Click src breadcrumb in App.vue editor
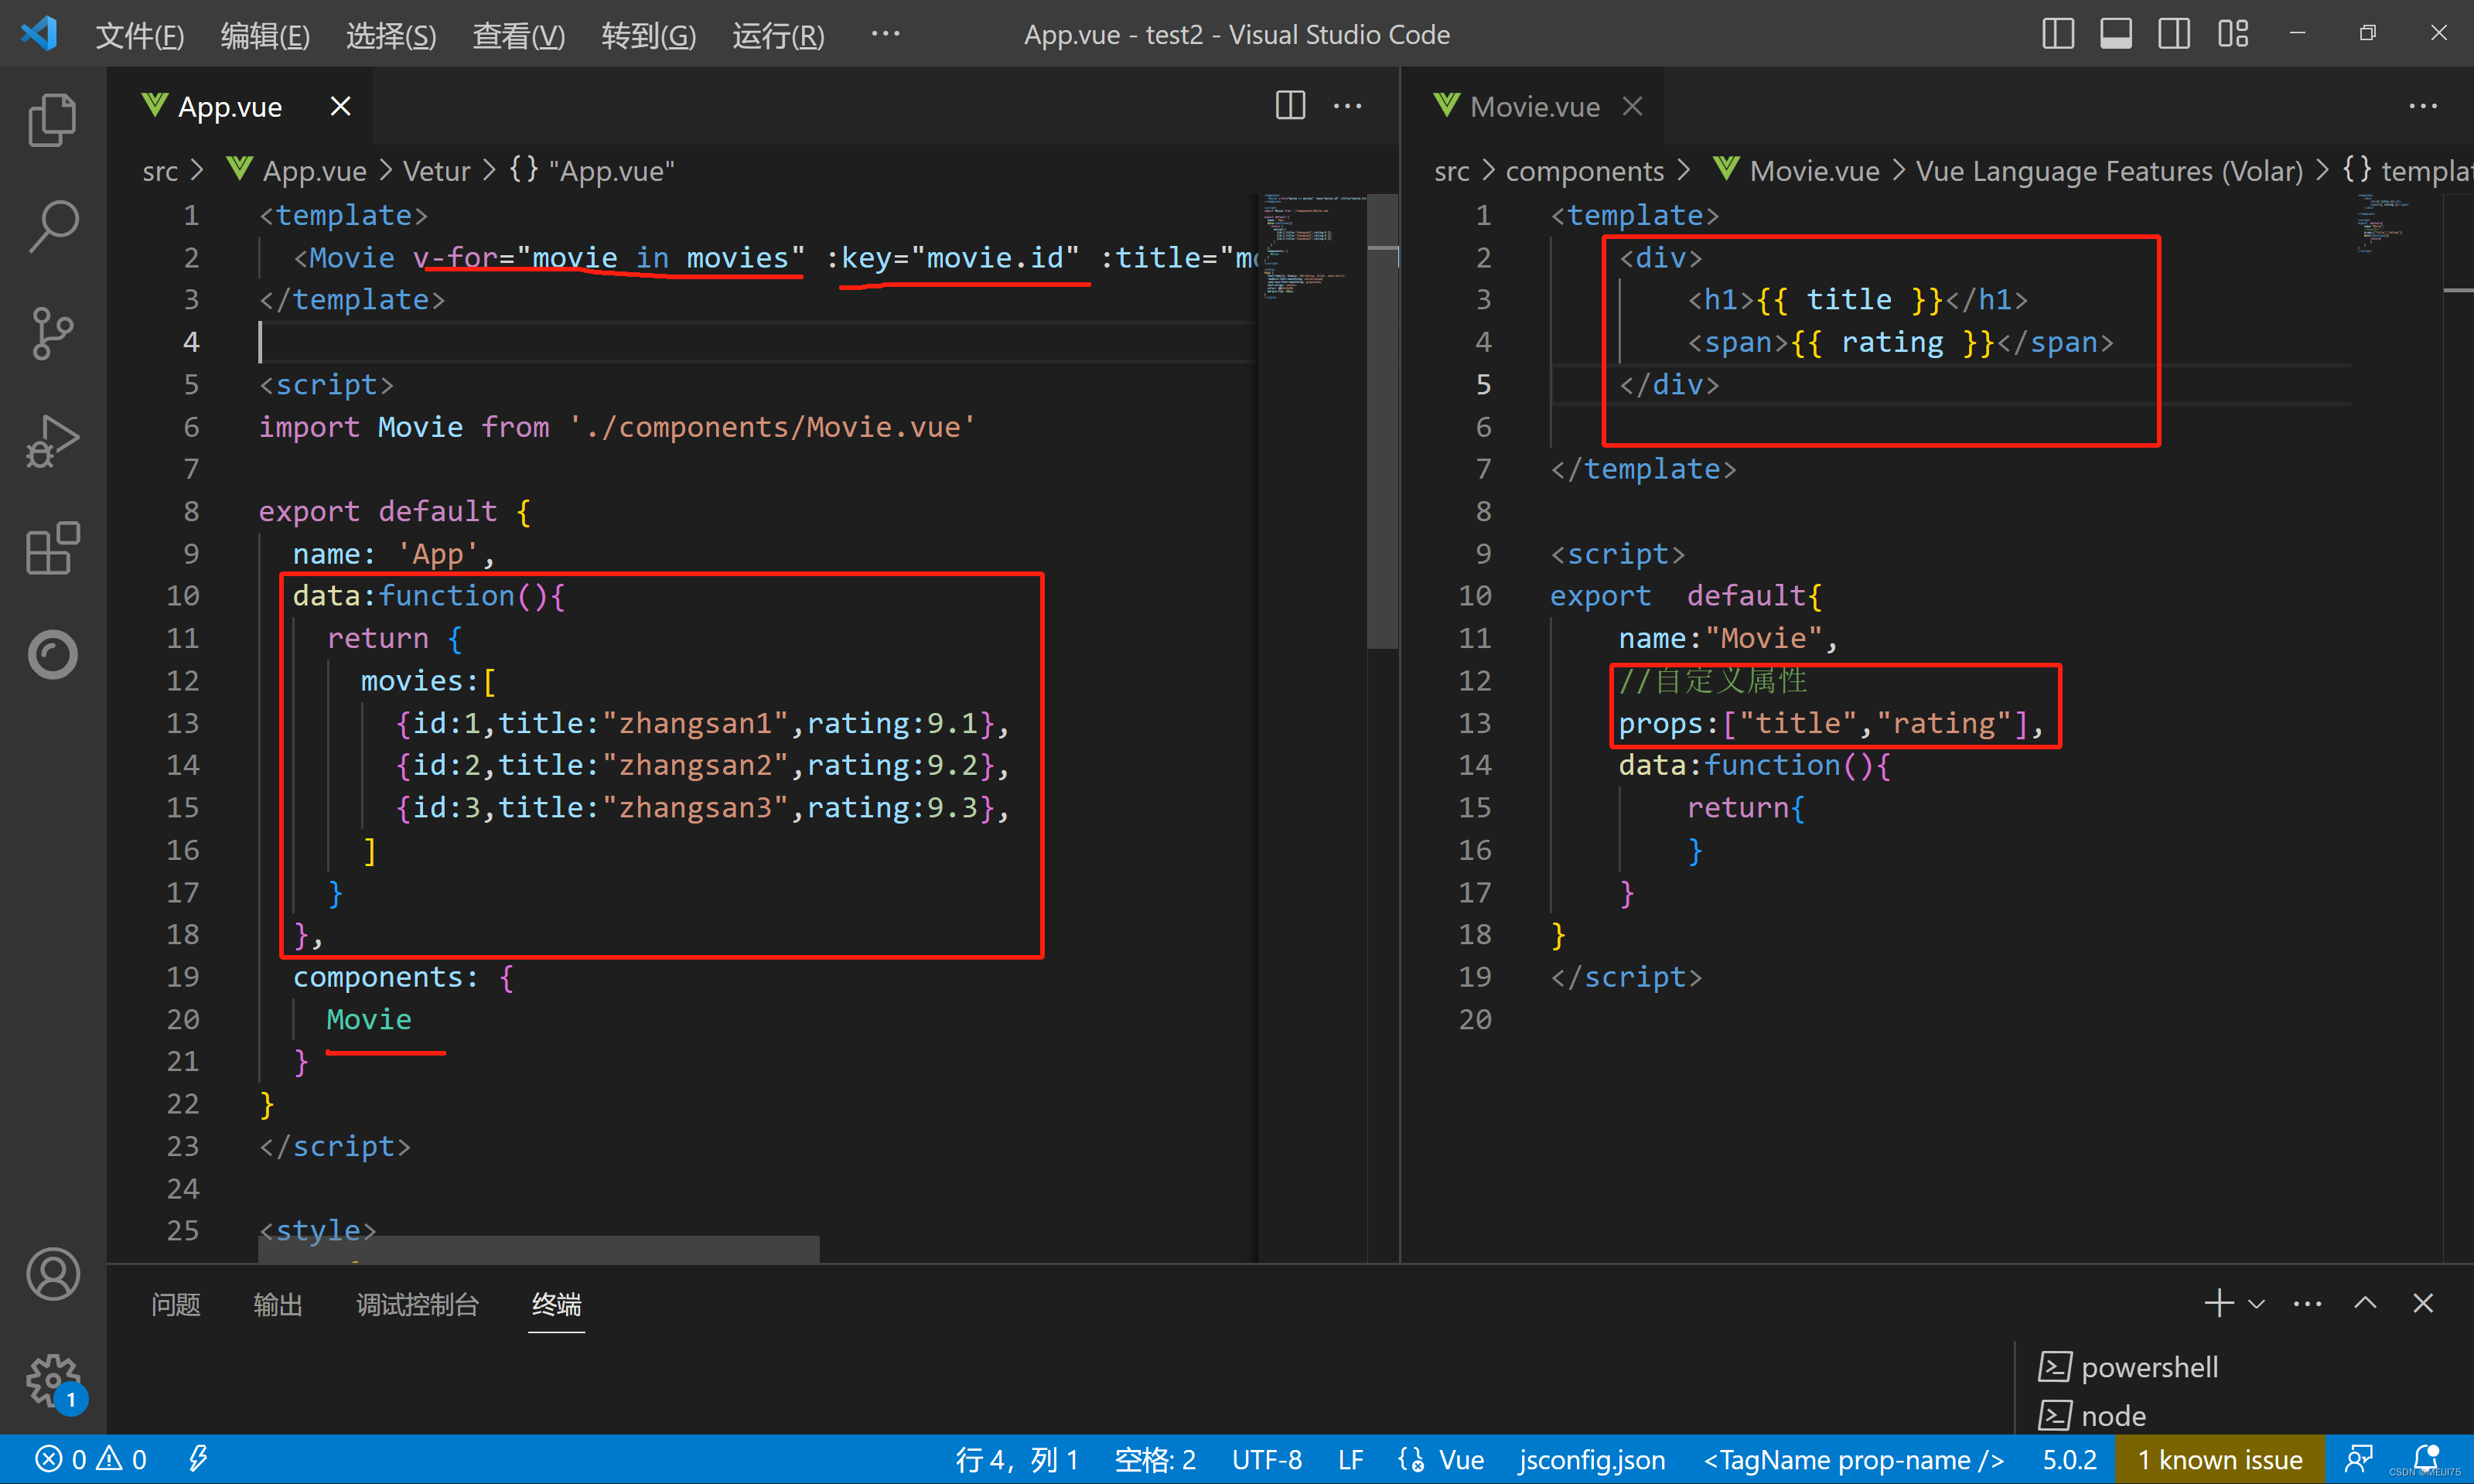The image size is (2474, 1484). point(160,171)
